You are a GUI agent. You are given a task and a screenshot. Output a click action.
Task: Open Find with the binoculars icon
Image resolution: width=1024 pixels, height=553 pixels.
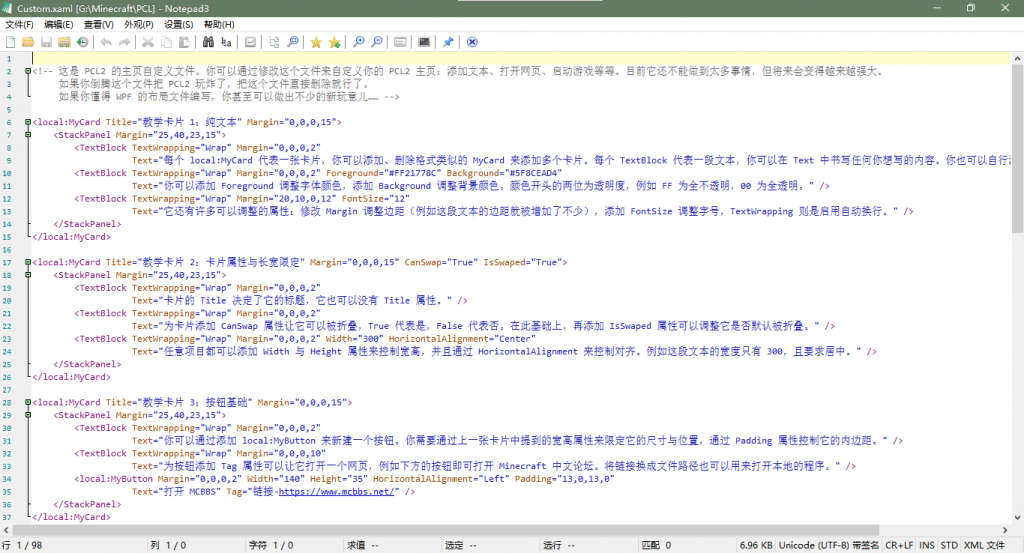208,42
